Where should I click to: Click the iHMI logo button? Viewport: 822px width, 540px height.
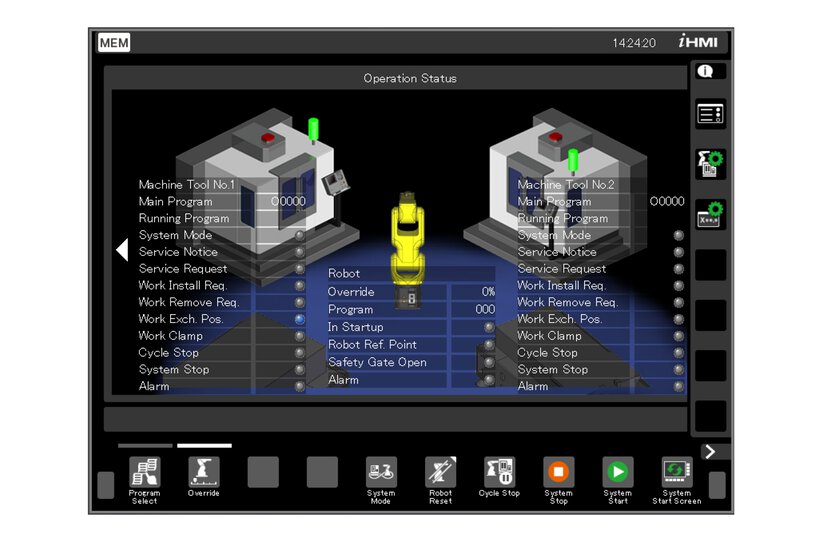697,43
